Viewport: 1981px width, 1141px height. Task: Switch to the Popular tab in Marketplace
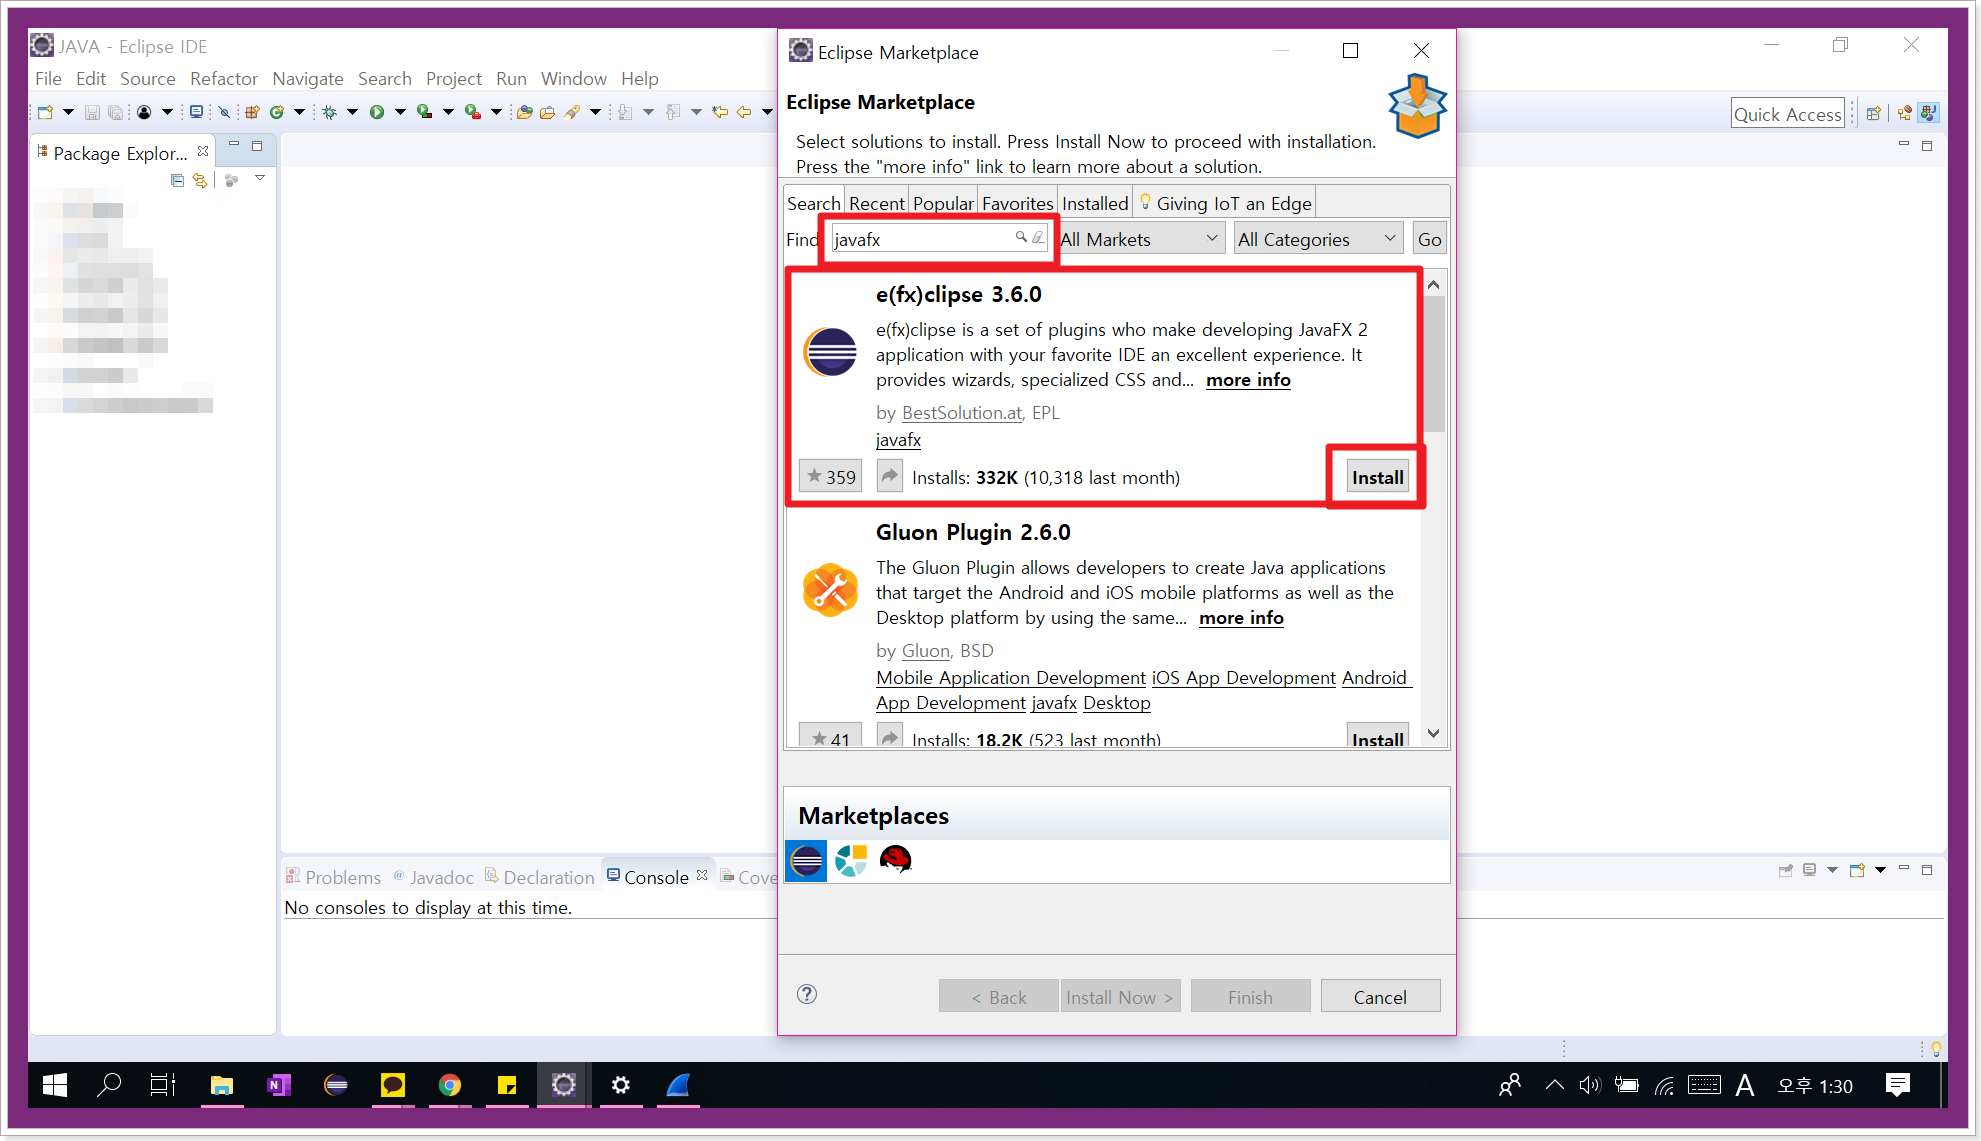[x=943, y=203]
